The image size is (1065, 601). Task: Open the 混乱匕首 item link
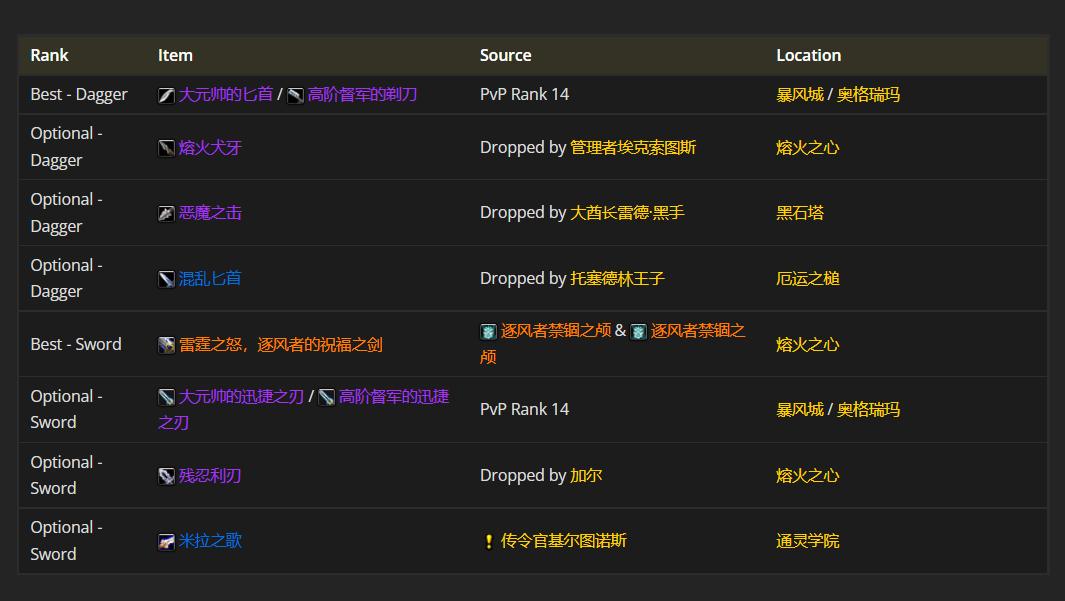click(210, 278)
